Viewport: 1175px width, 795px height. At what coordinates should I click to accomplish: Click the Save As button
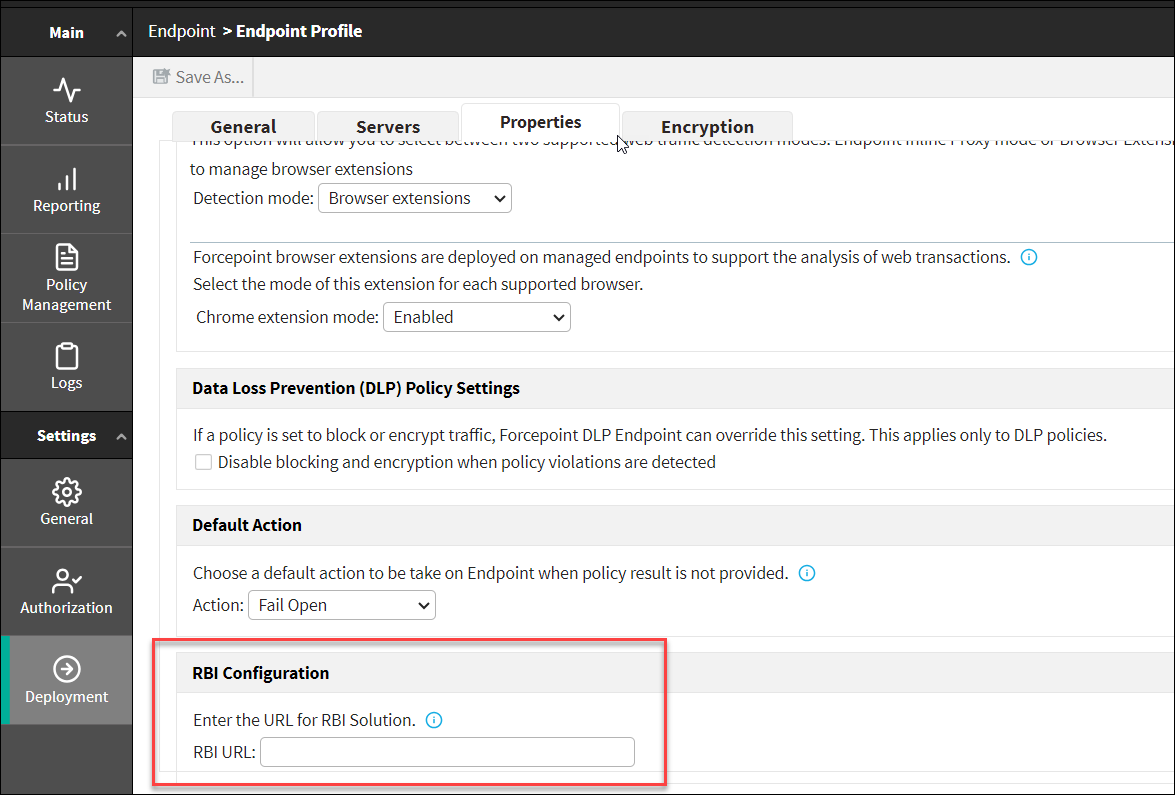pos(198,77)
